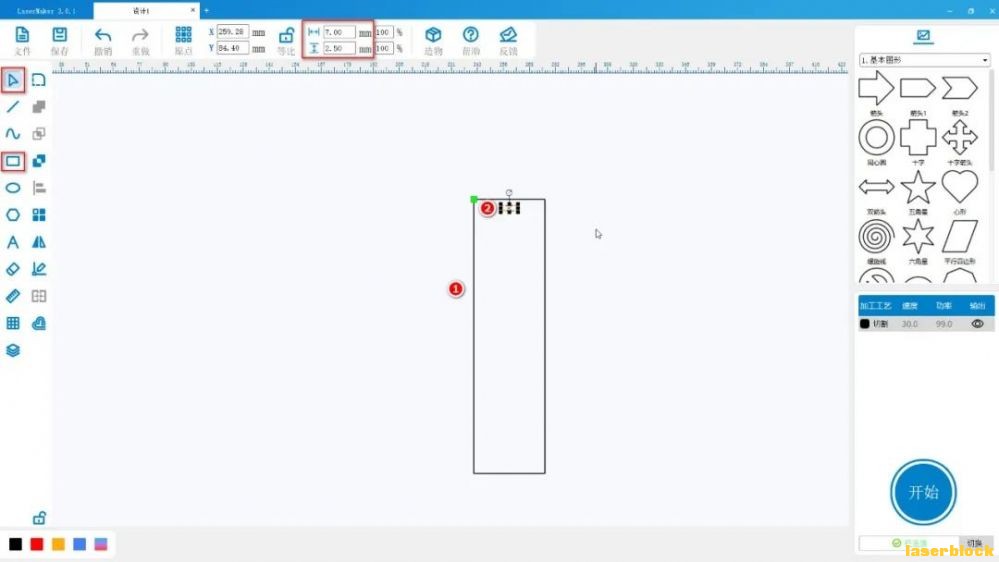Pick the black layer color
The image size is (999, 562).
(x=15, y=544)
